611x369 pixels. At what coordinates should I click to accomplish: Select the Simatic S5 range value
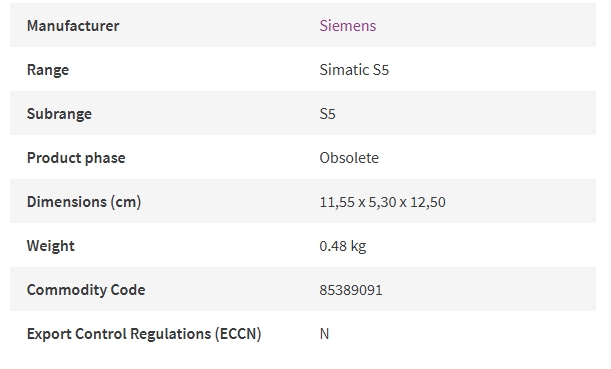pos(354,70)
